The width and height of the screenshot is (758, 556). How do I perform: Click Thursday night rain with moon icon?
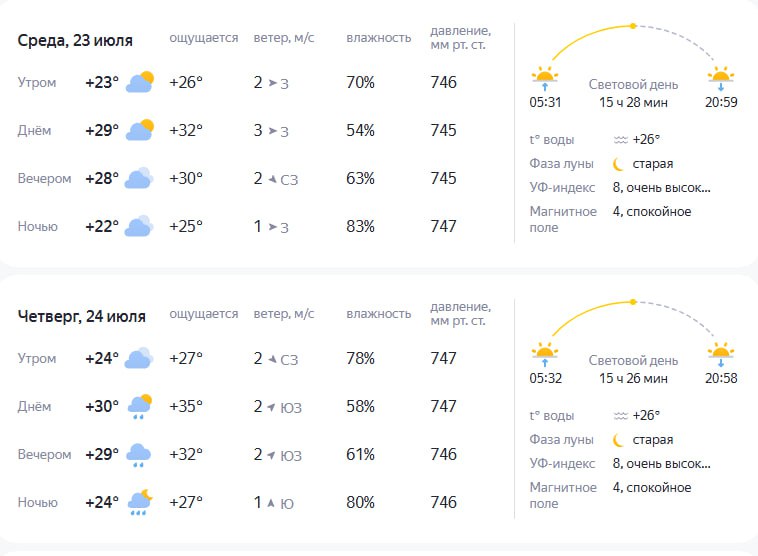pos(140,502)
